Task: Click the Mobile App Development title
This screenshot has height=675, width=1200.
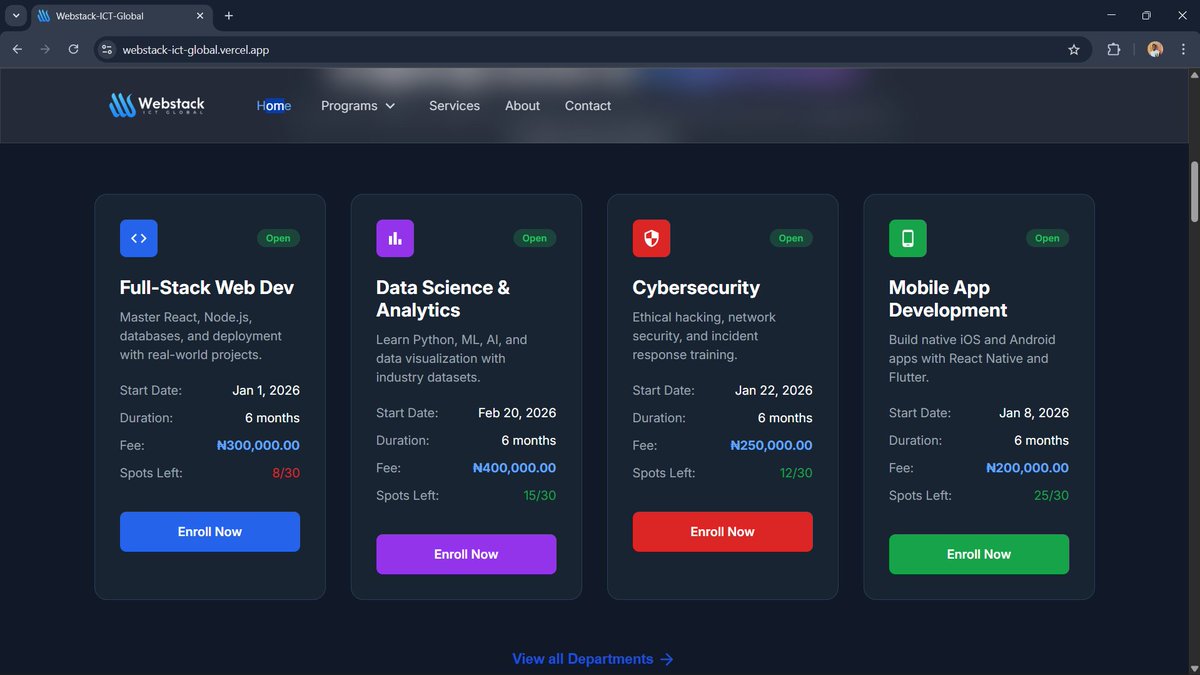Action: pyautogui.click(x=948, y=299)
